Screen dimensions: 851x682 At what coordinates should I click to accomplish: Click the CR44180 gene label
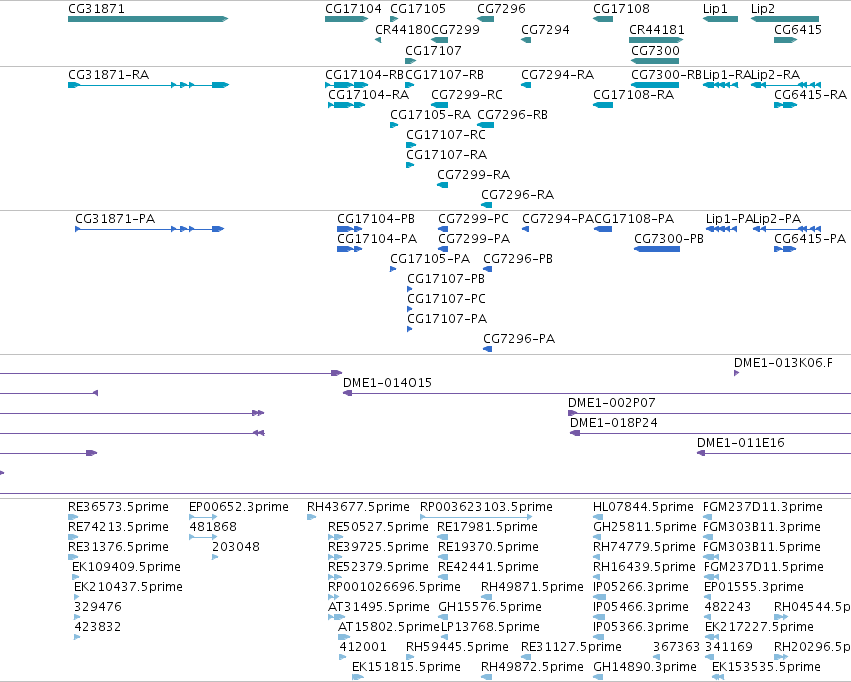[403, 29]
